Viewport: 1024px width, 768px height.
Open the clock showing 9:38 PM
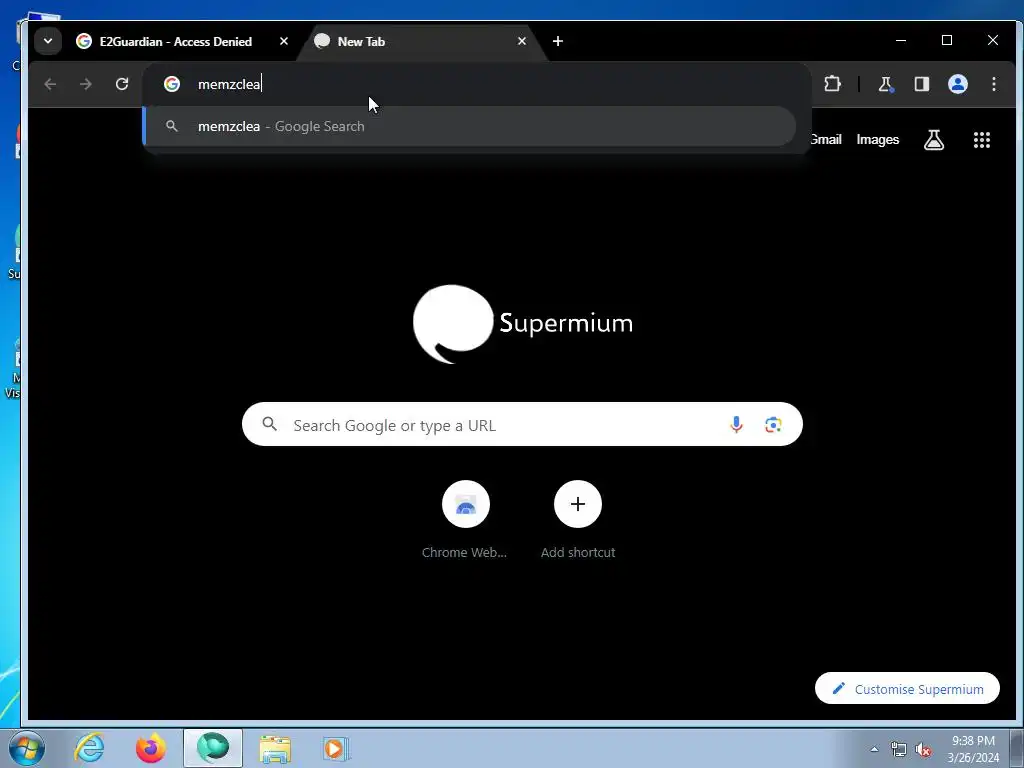[x=973, y=748]
